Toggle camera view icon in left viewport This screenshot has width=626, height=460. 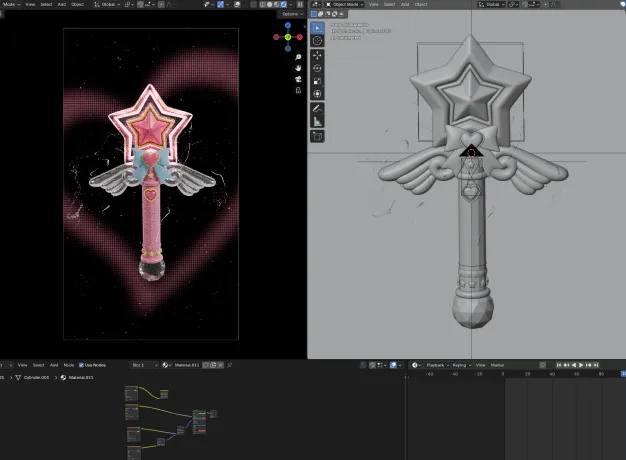[x=298, y=79]
